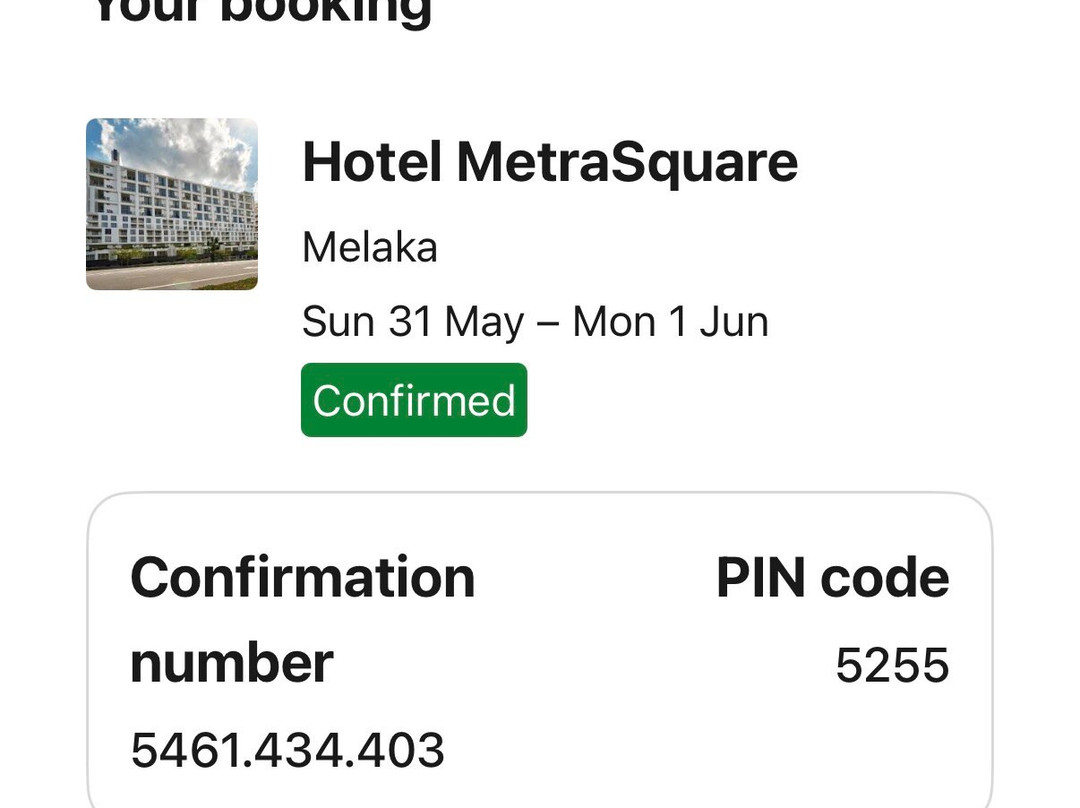Image resolution: width=1080 pixels, height=808 pixels.
Task: Select the Melaka location text
Action: point(370,247)
